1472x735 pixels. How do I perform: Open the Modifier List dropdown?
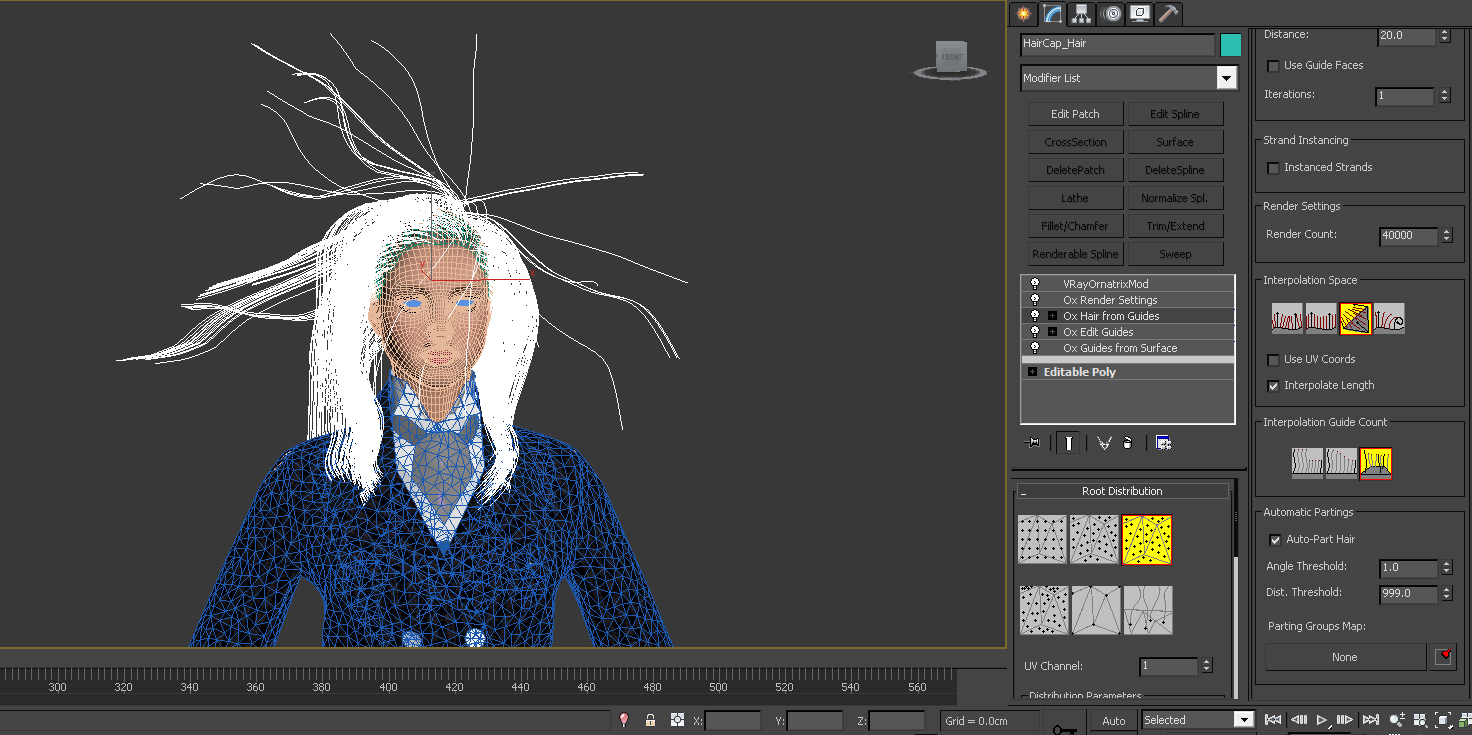click(1226, 78)
